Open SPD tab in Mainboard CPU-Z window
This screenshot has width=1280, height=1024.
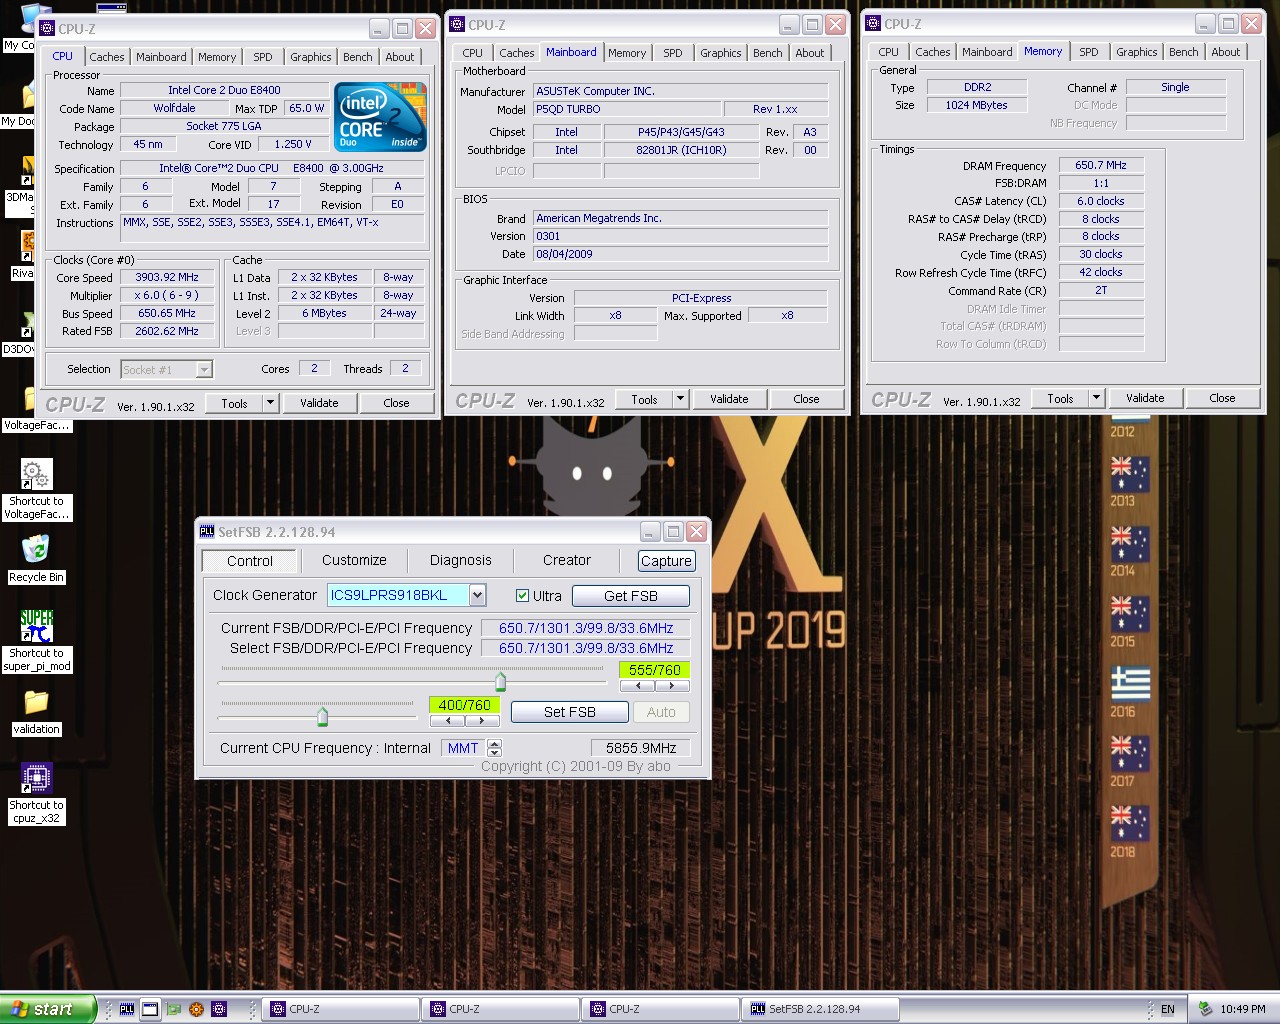pyautogui.click(x=673, y=53)
